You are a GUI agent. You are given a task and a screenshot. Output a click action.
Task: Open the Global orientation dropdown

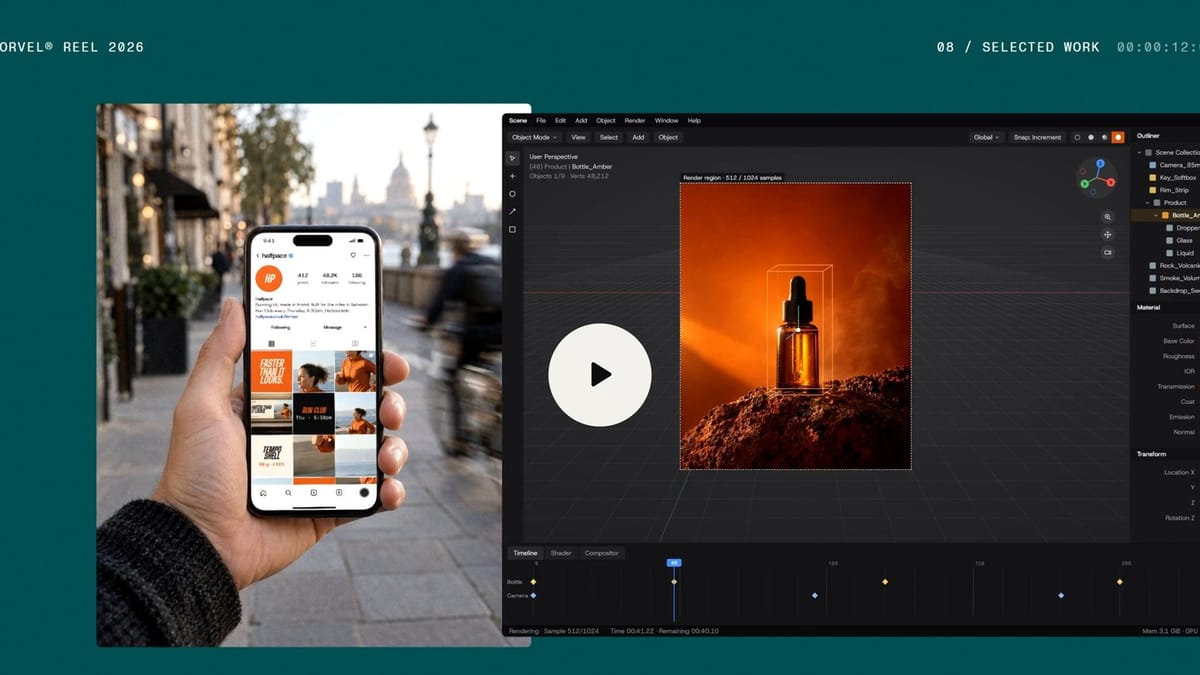click(x=985, y=137)
